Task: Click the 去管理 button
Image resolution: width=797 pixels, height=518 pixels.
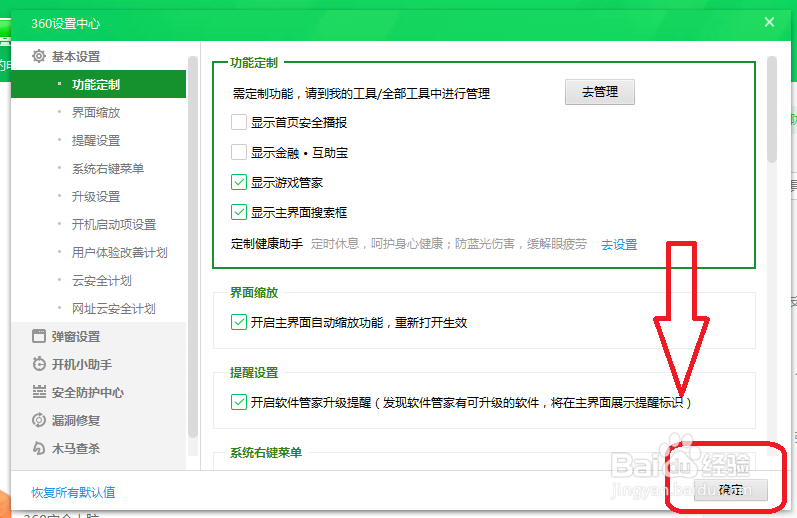Action: click(x=600, y=92)
